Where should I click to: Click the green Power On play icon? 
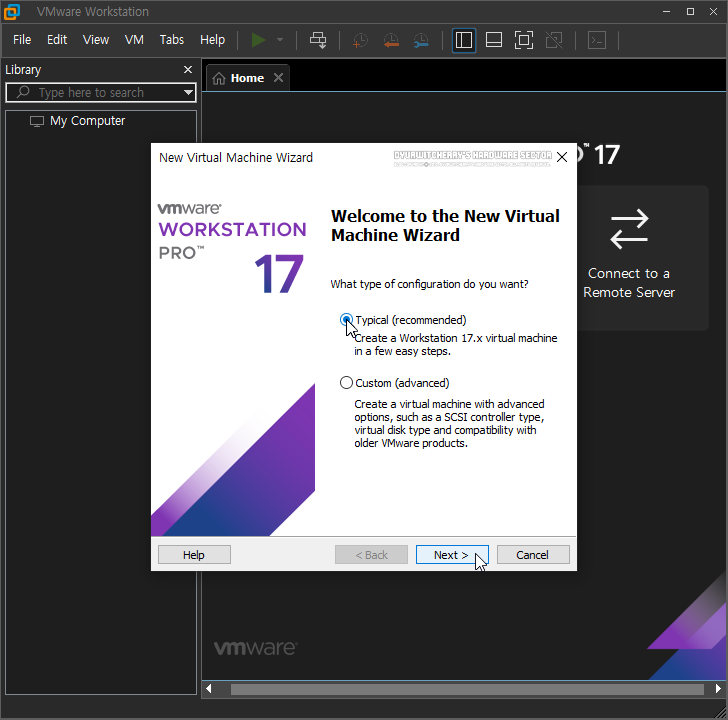[x=258, y=40]
